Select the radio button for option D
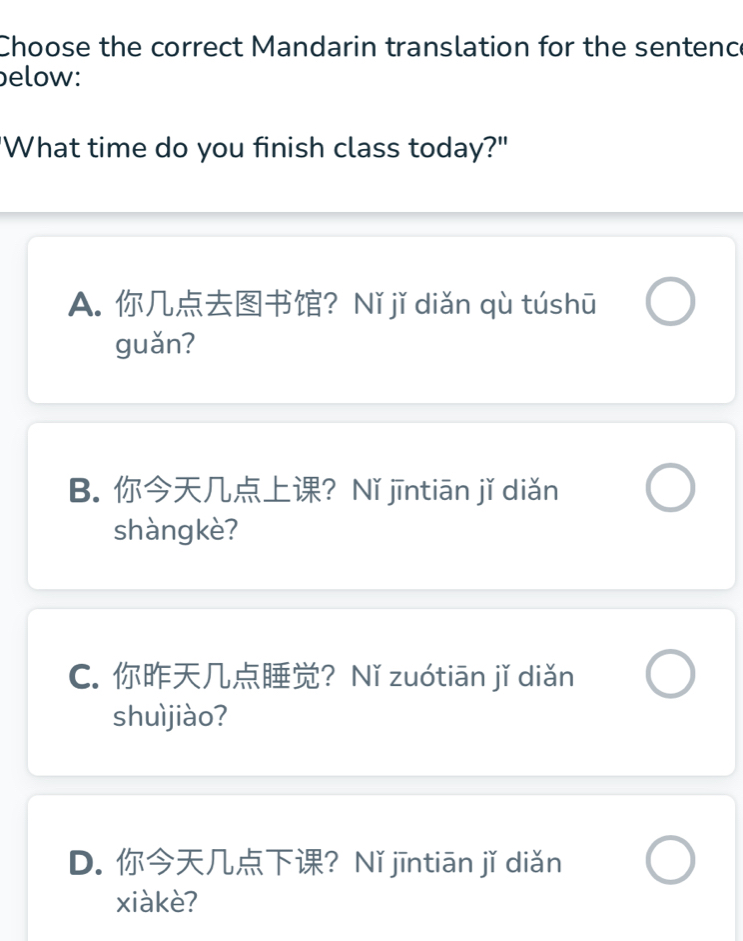The width and height of the screenshot is (743, 941). click(x=669, y=861)
